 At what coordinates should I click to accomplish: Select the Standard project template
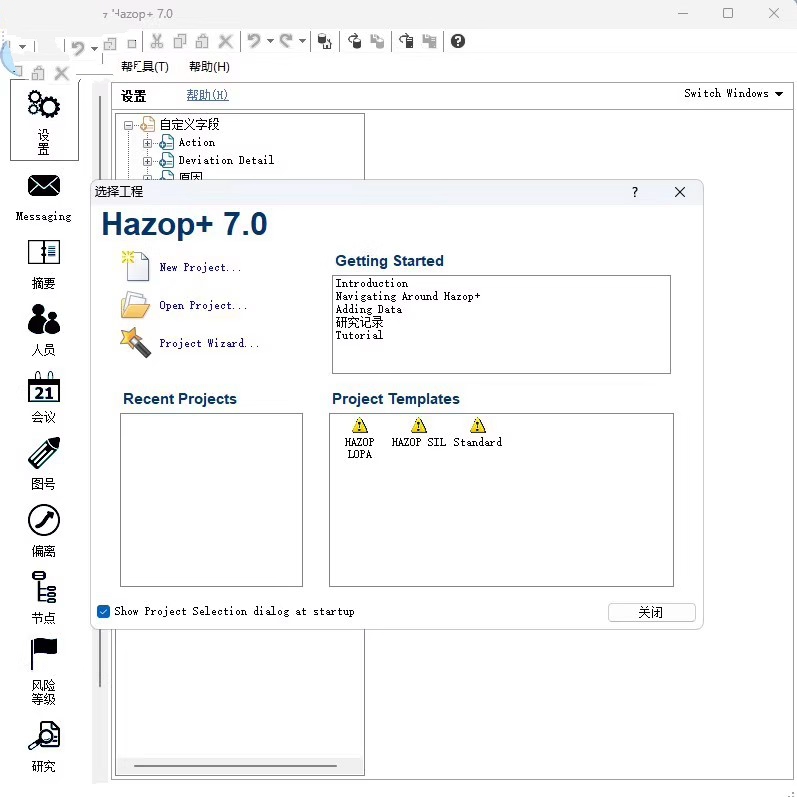point(477,433)
